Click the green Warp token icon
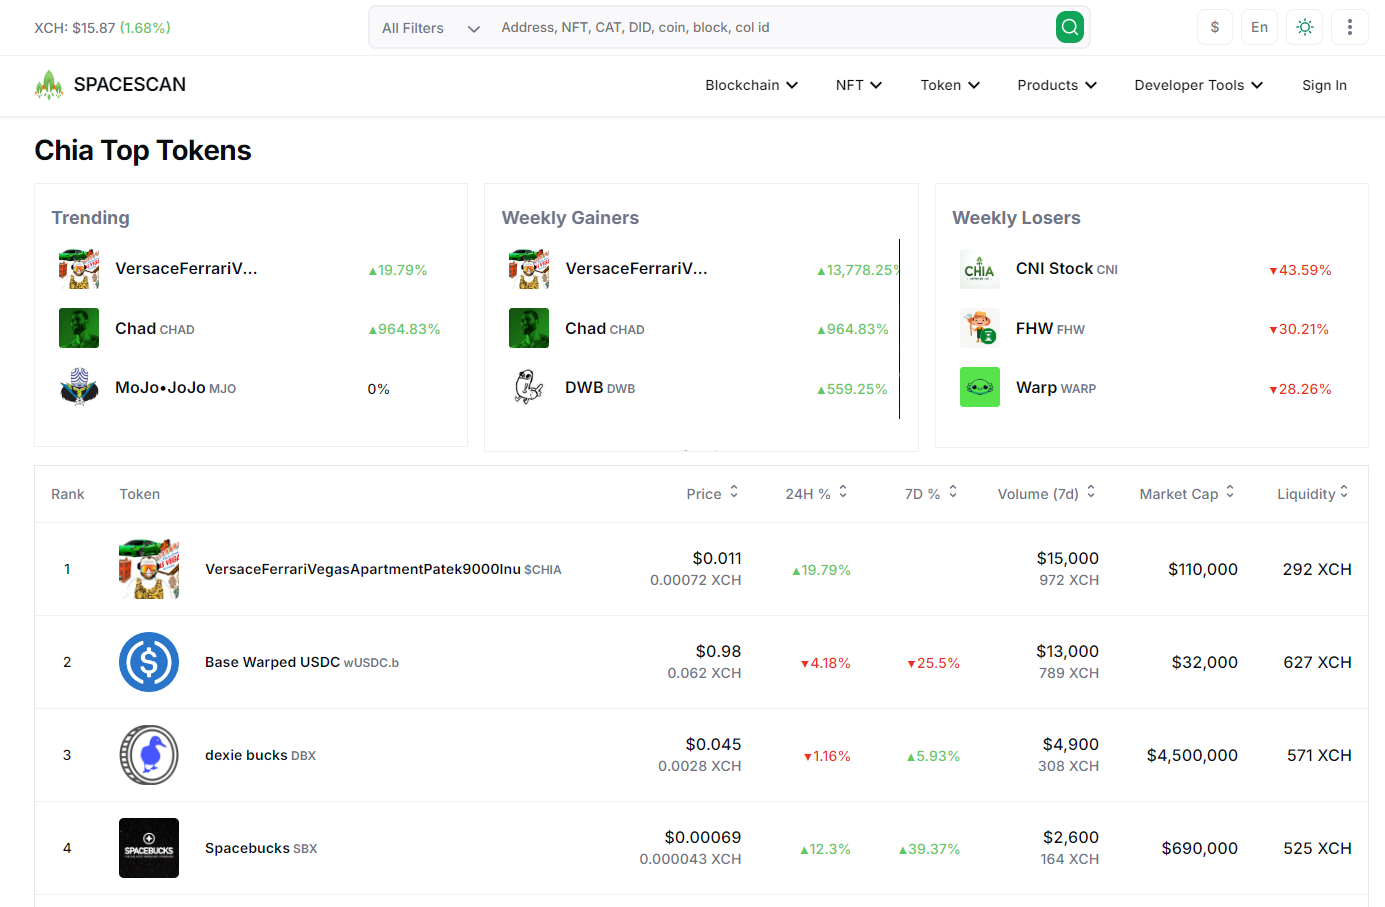The width and height of the screenshot is (1385, 907). (980, 387)
